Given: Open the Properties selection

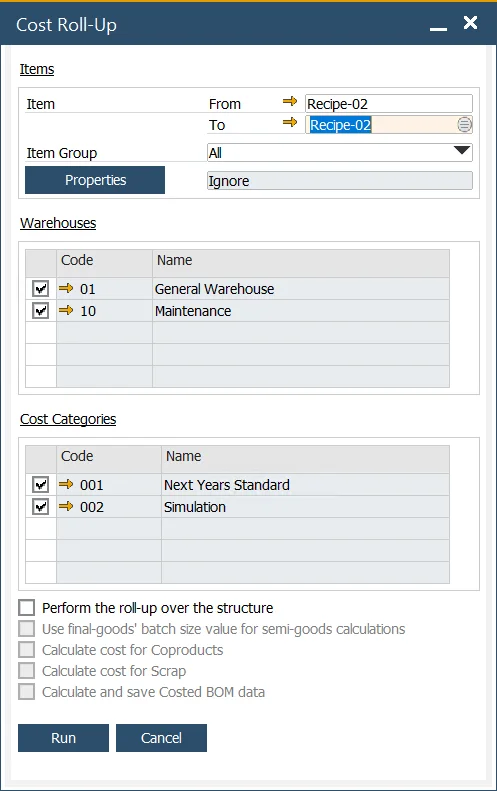Looking at the screenshot, I should point(95,180).
